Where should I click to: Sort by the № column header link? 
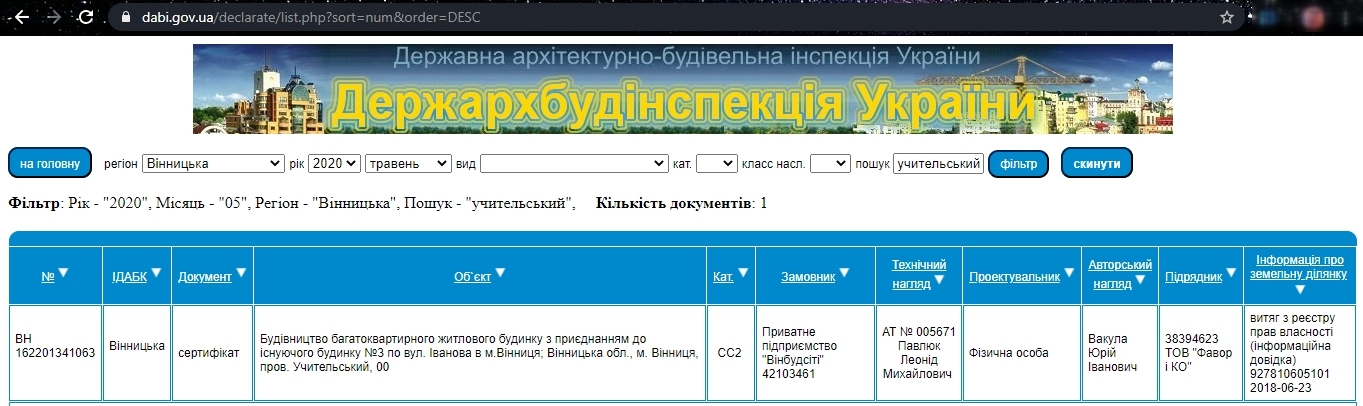point(48,276)
